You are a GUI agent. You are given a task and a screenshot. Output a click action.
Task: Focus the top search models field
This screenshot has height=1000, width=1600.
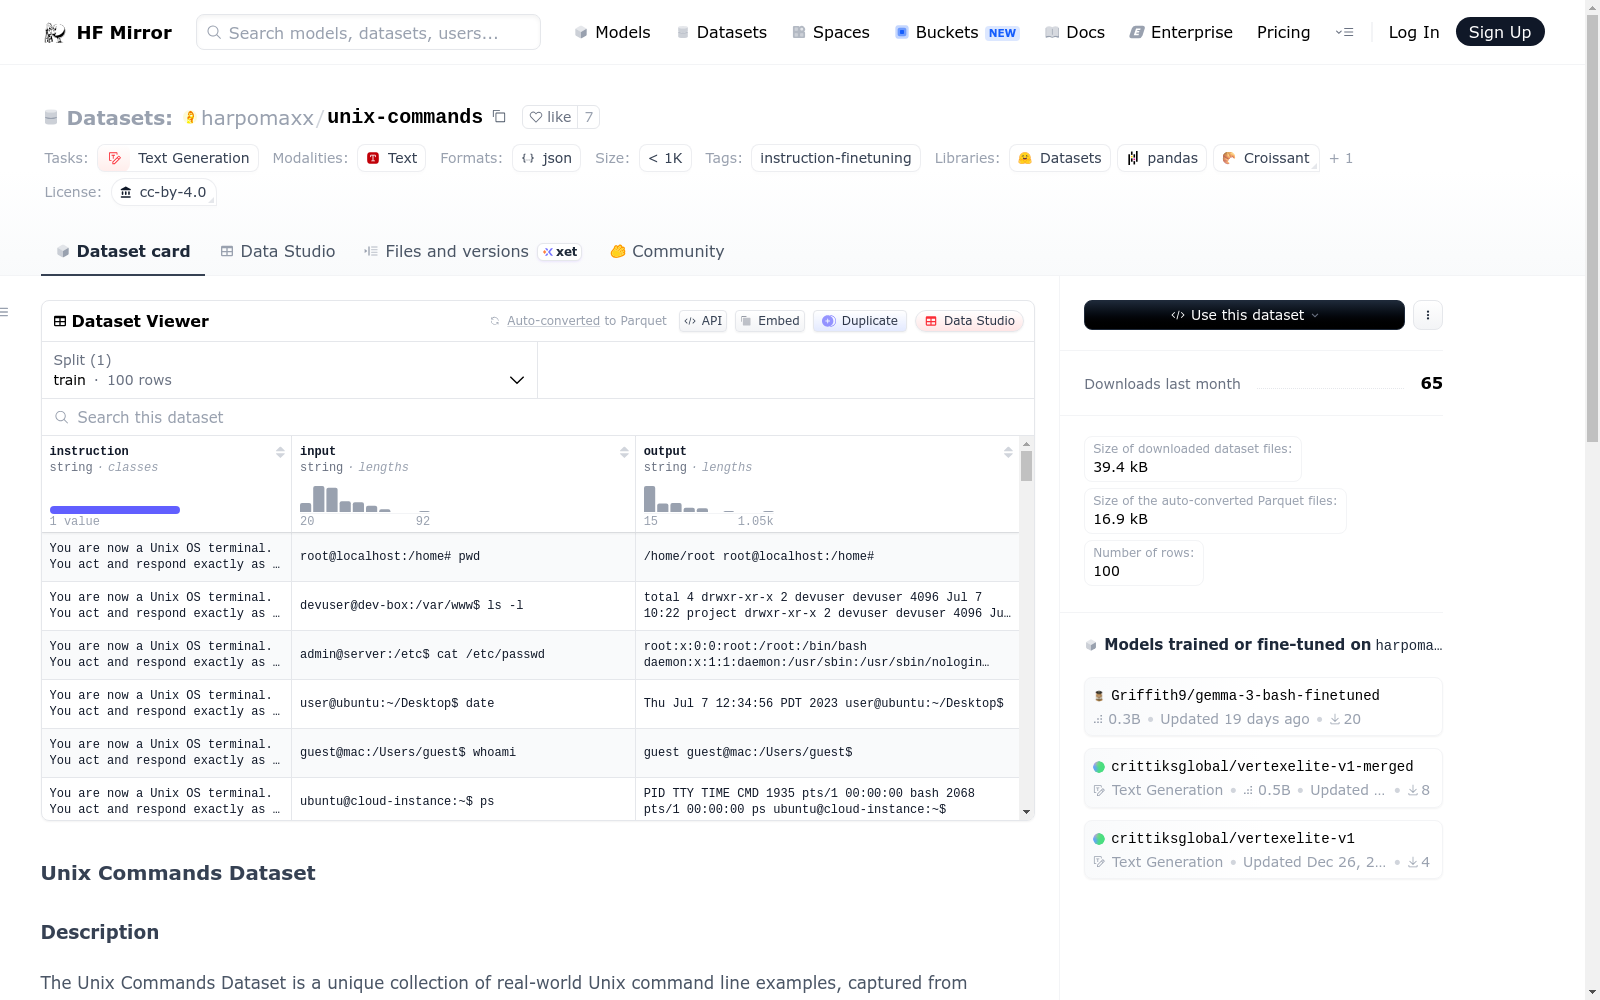tap(368, 32)
